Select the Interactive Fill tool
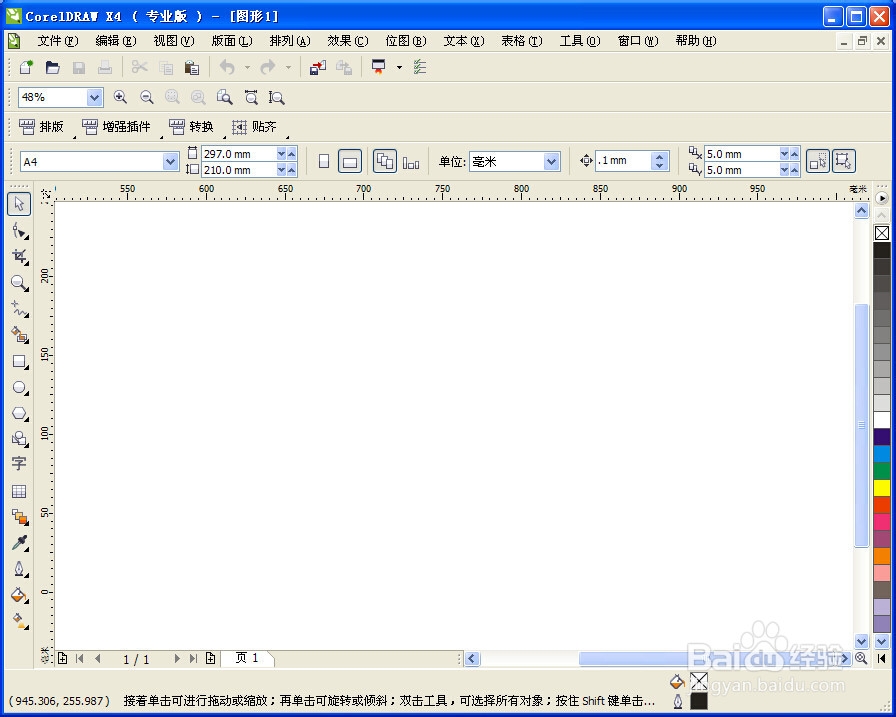 tap(19, 621)
